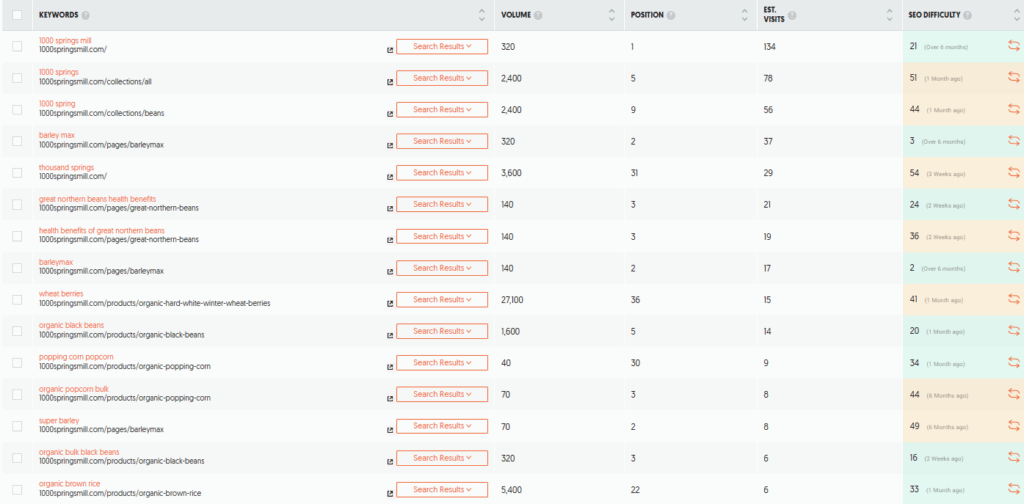
Task: Open external link icon in 'organic brown rice' row
Action: click(390, 494)
